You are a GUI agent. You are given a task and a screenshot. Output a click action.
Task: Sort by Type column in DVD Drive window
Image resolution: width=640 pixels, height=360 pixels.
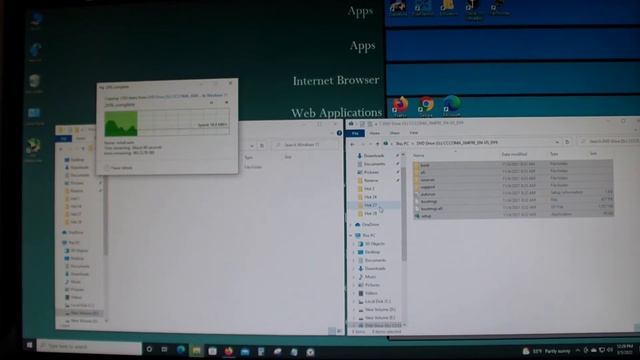pos(554,154)
